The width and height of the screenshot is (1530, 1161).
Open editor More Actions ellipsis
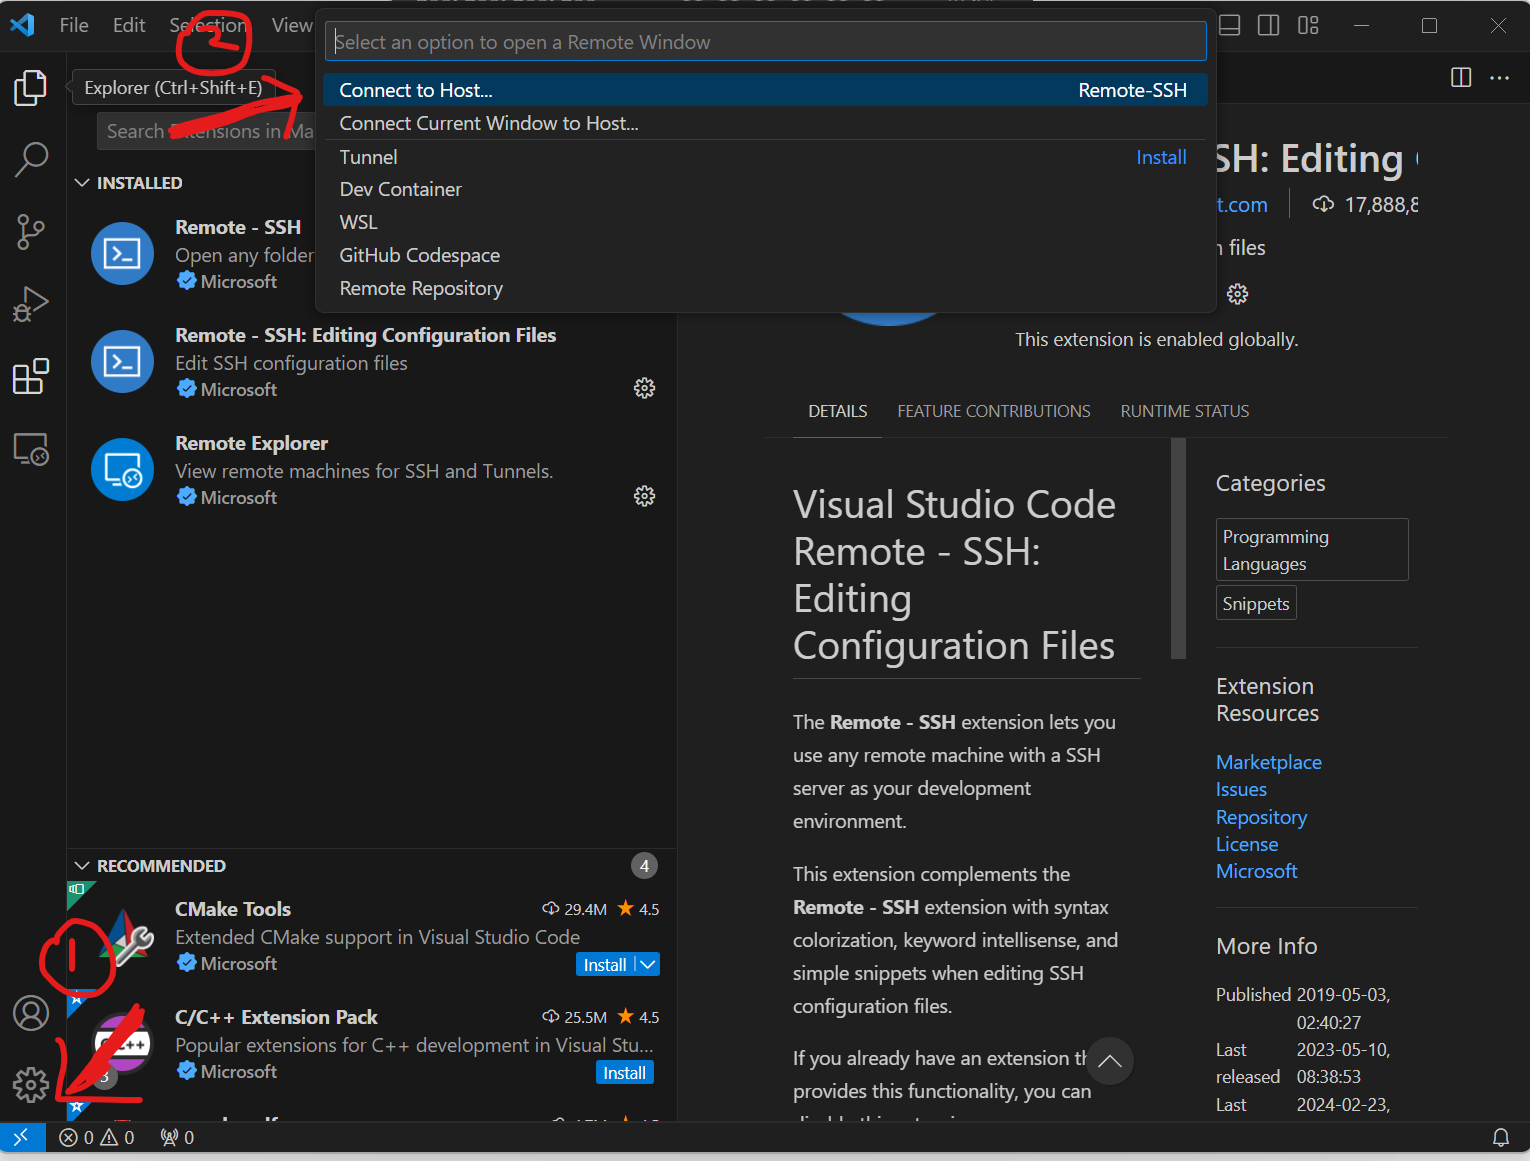click(1500, 77)
